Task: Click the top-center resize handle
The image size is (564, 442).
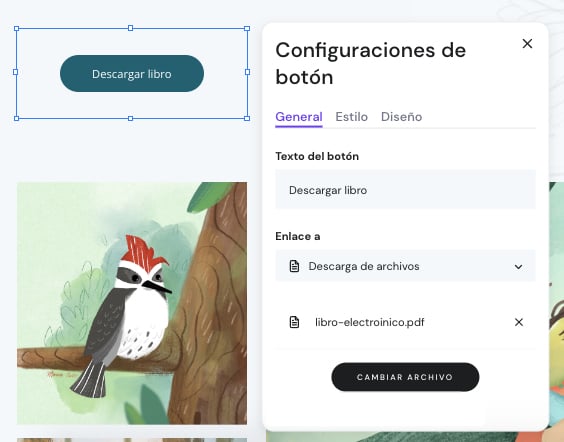Action: coord(131,28)
